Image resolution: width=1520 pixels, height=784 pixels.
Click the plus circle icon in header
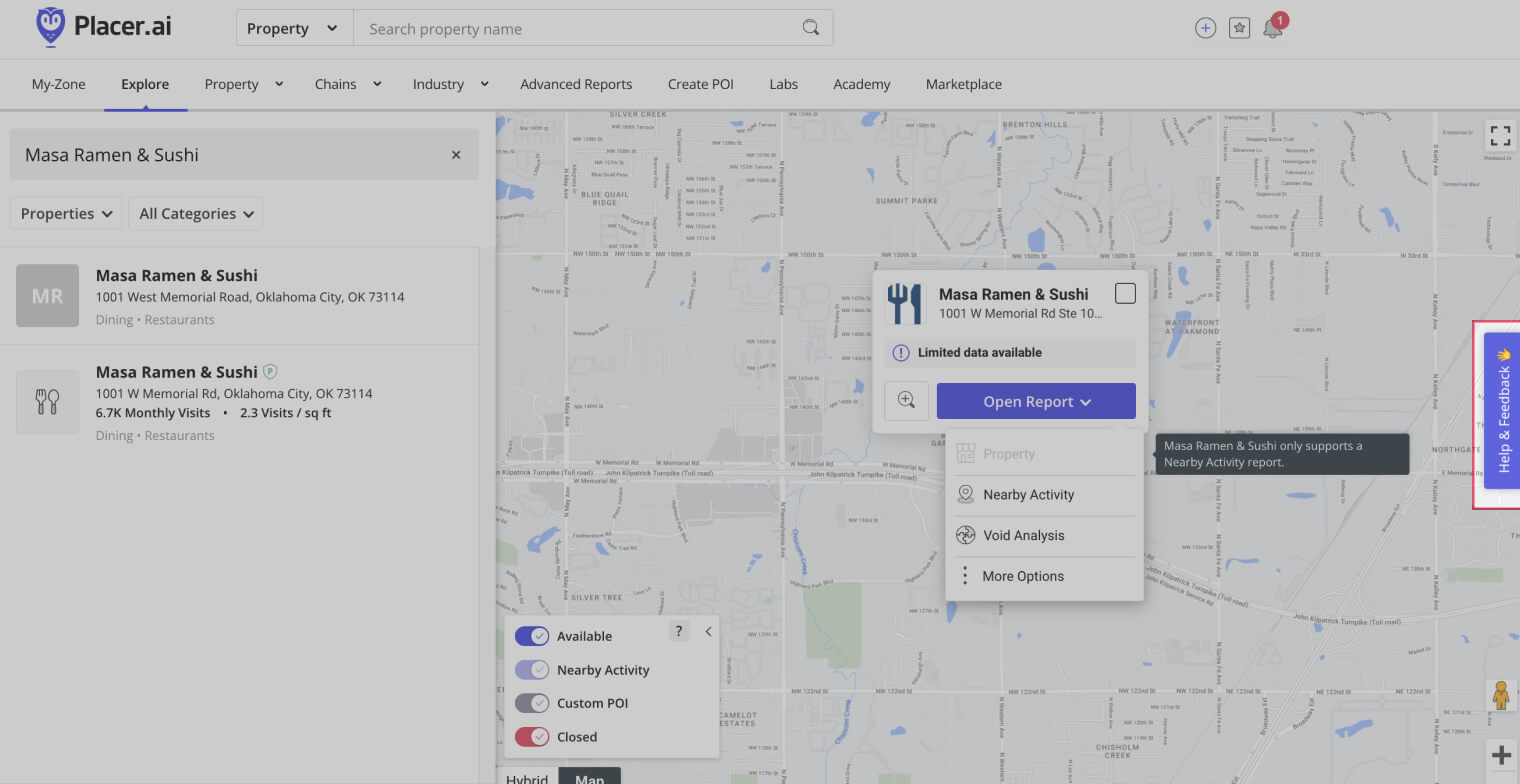(x=1205, y=28)
